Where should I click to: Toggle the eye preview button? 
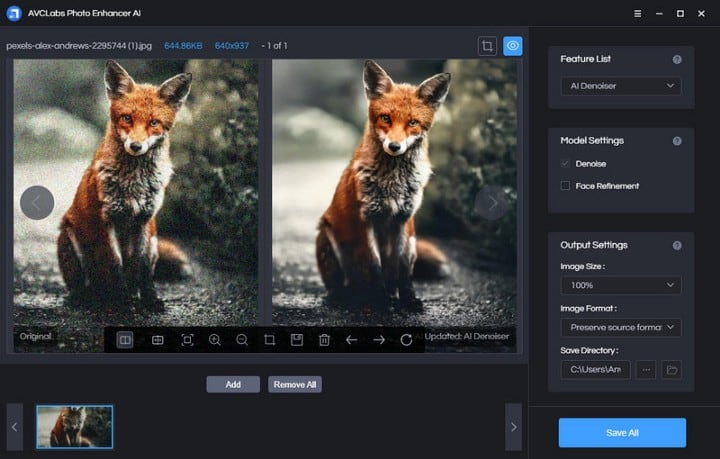pyautogui.click(x=512, y=46)
